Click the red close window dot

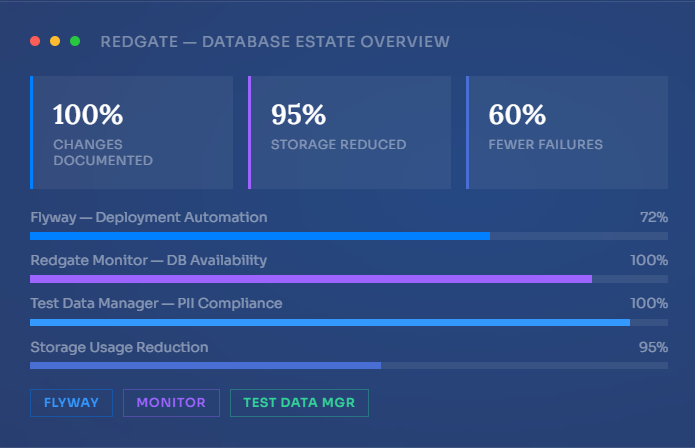(x=35, y=41)
